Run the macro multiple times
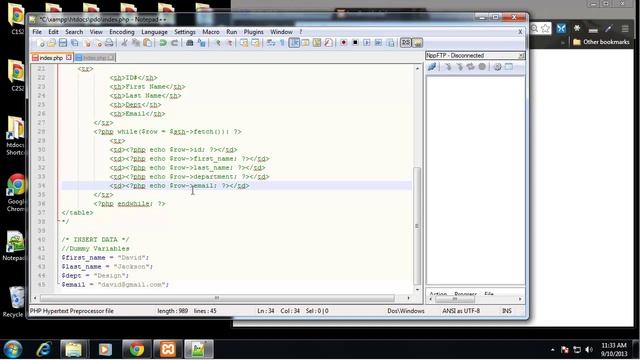640x360 pixels. point(378,43)
